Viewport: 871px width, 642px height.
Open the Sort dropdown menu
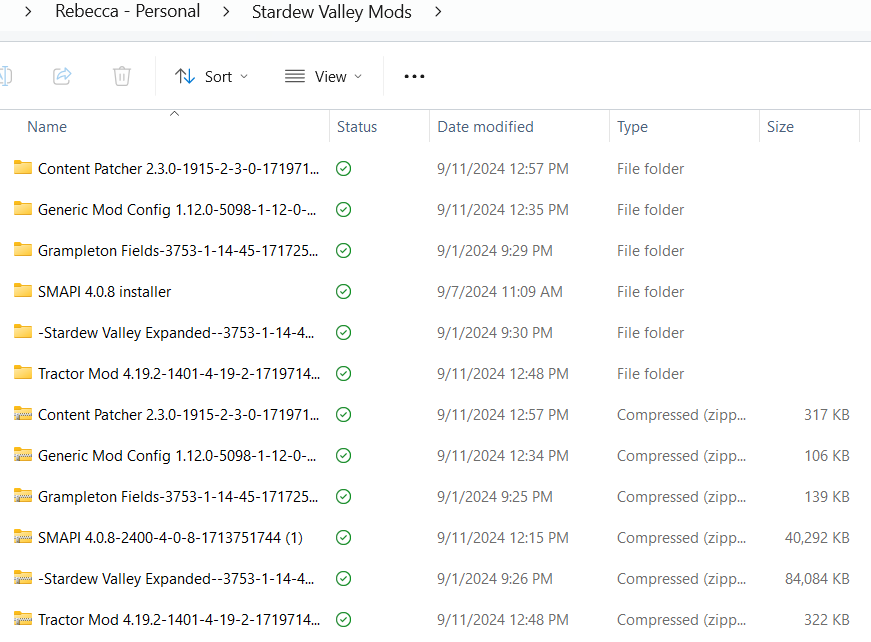pyautogui.click(x=211, y=76)
